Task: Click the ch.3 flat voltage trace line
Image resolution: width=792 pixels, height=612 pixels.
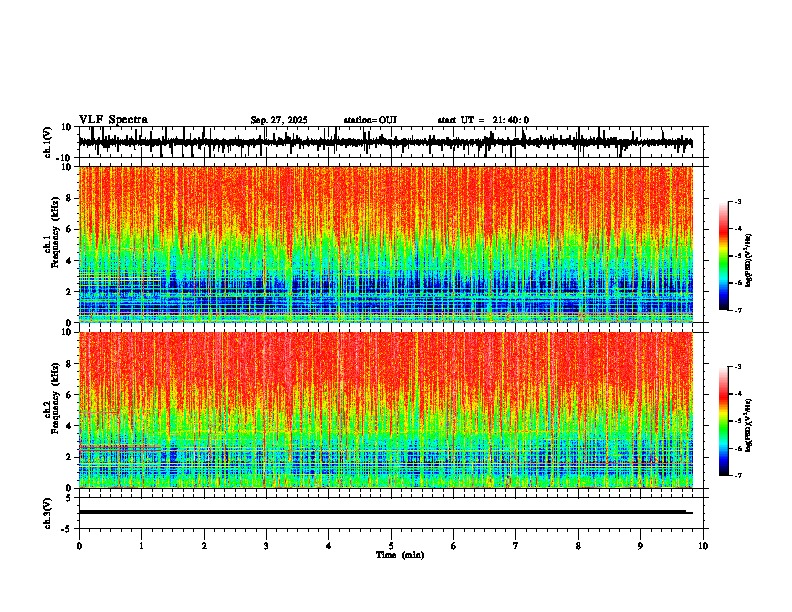Action: pos(386,512)
